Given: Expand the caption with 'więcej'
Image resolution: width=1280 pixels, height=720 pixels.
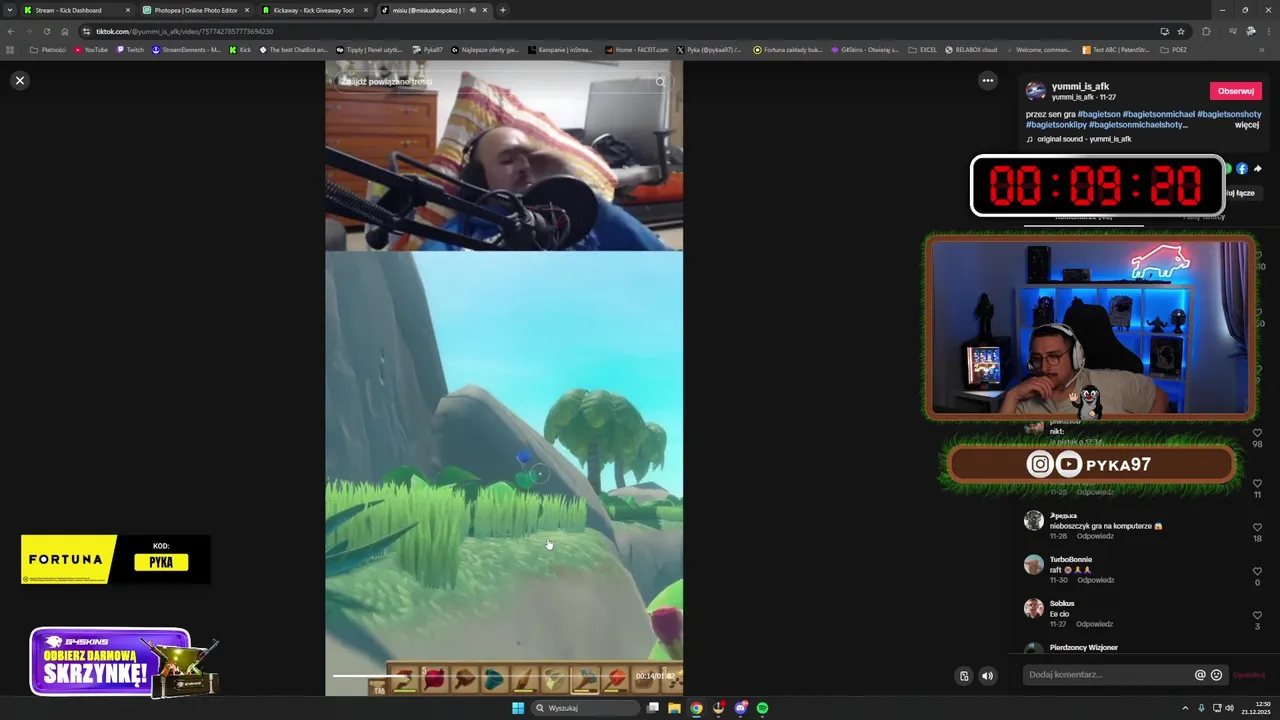Looking at the screenshot, I should 1247,125.
